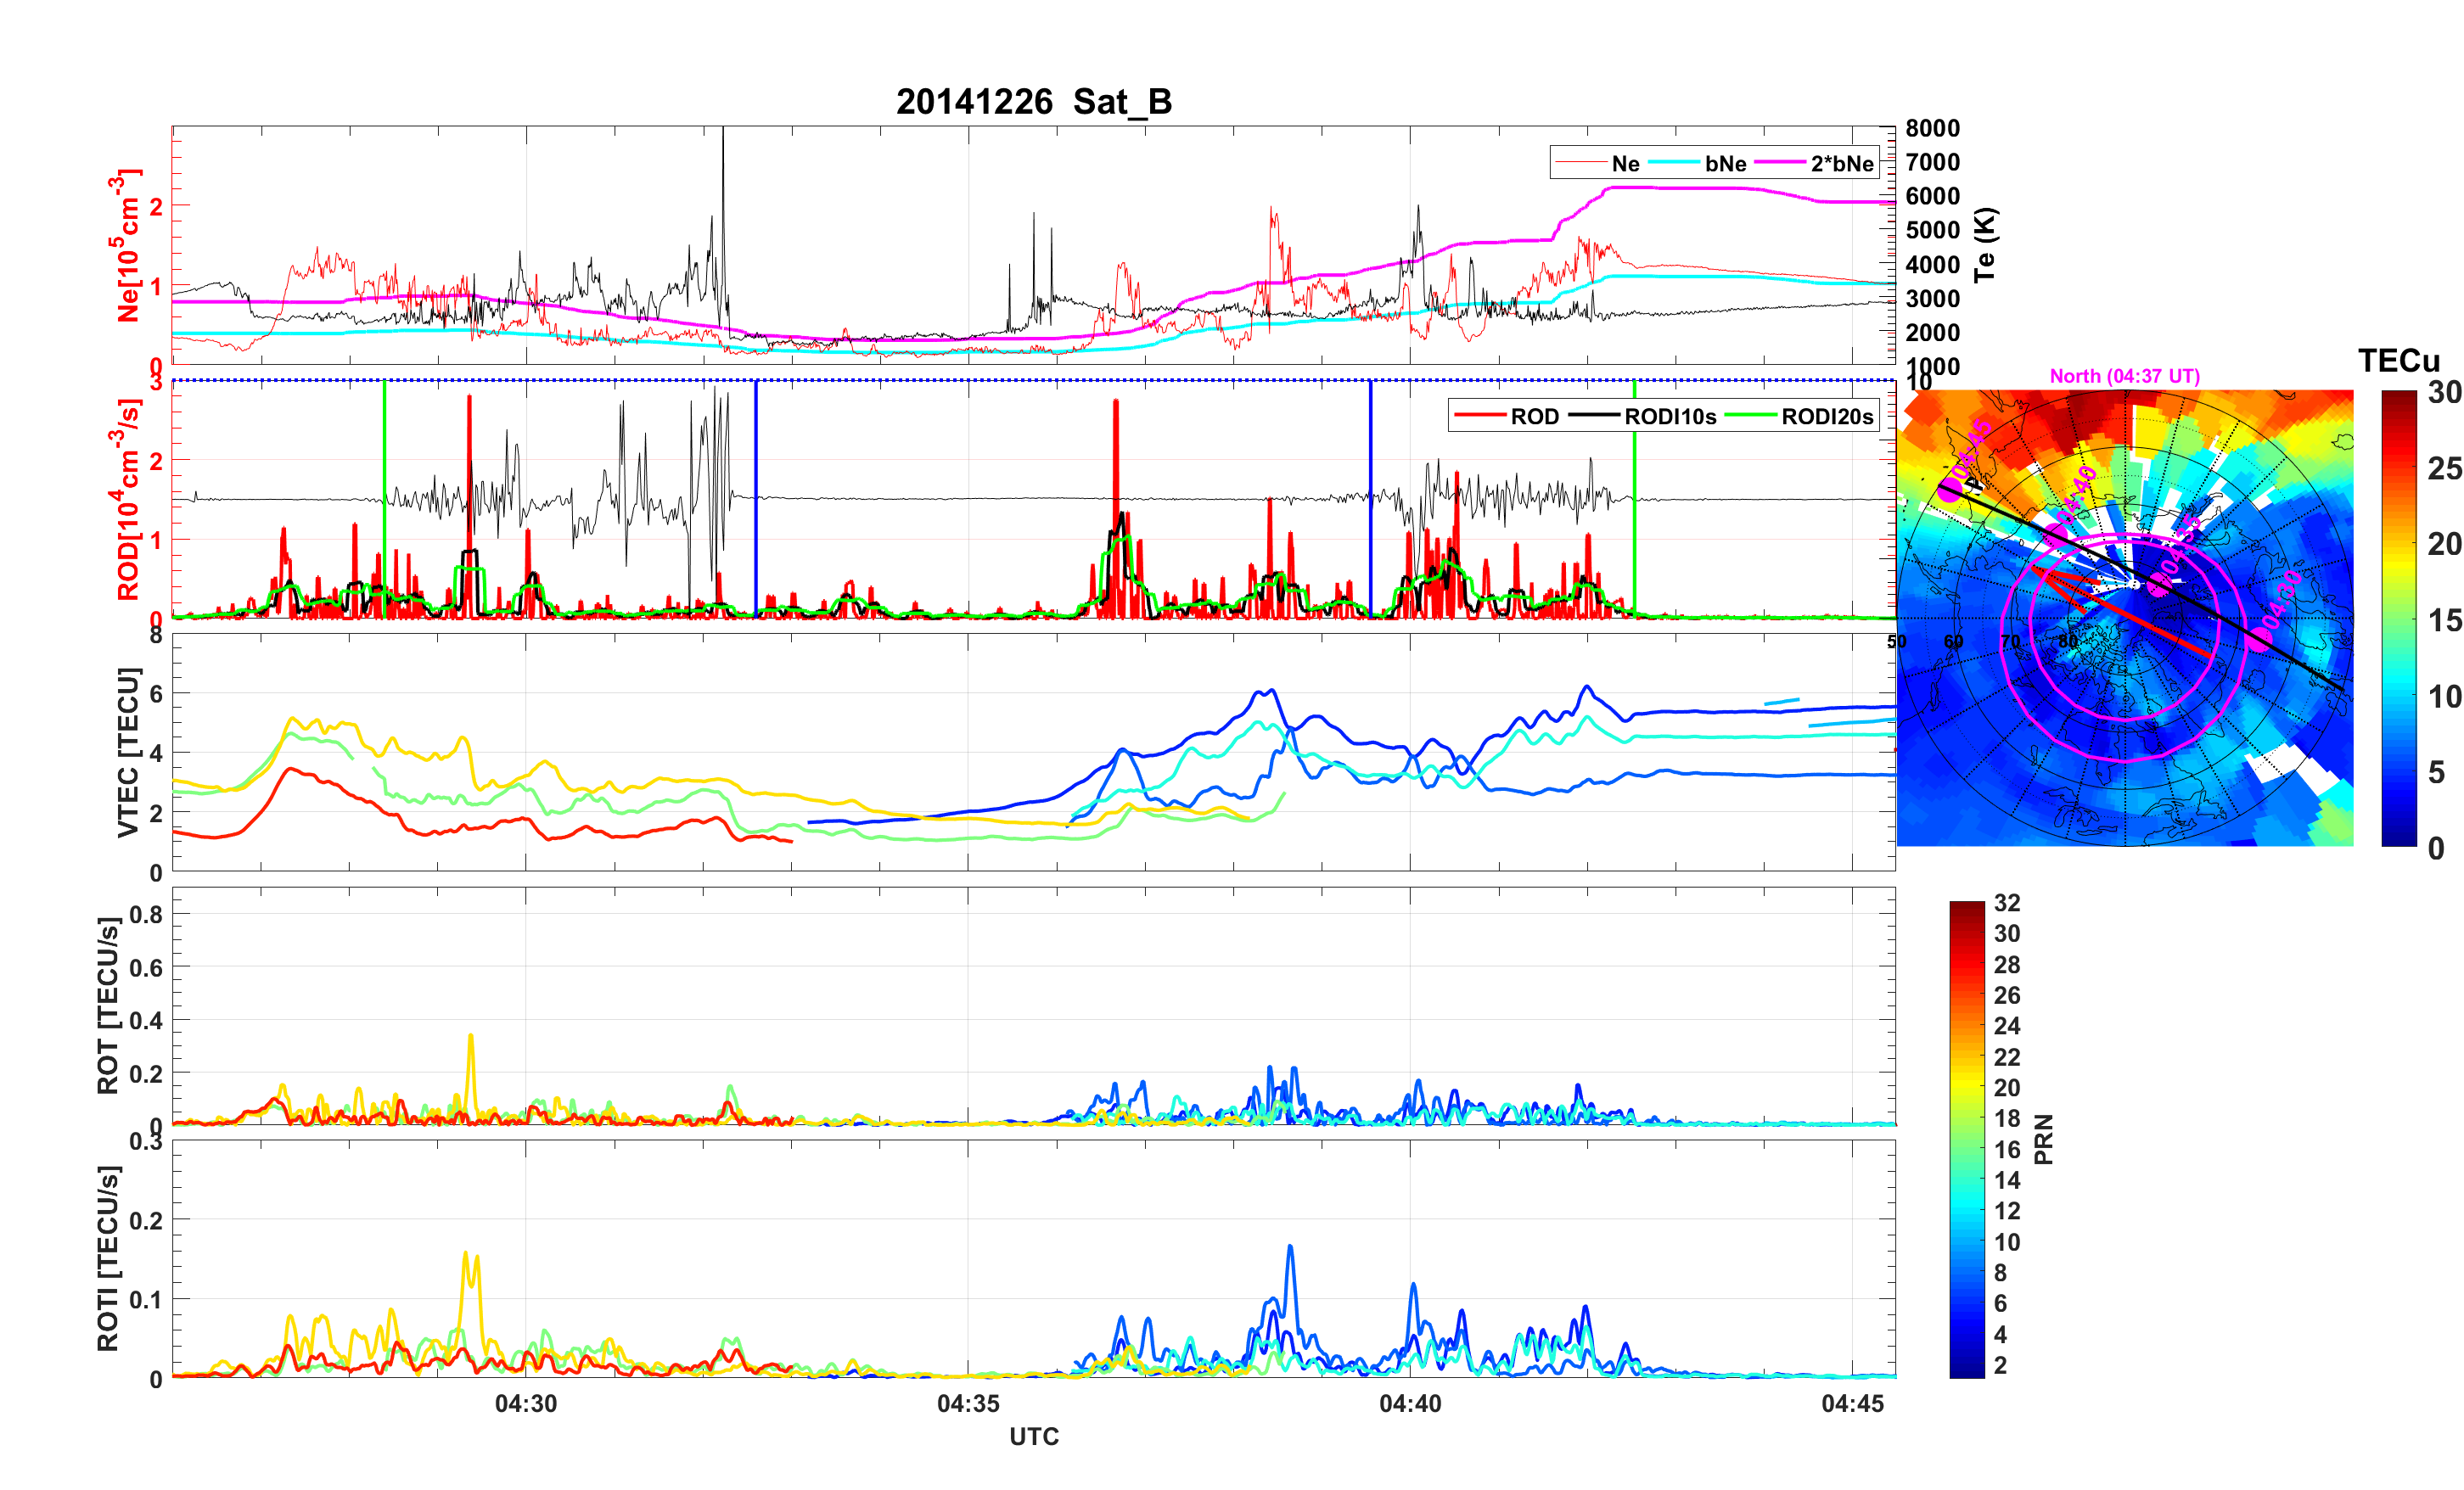Click the '04:45' time tick label

coord(1851,1404)
